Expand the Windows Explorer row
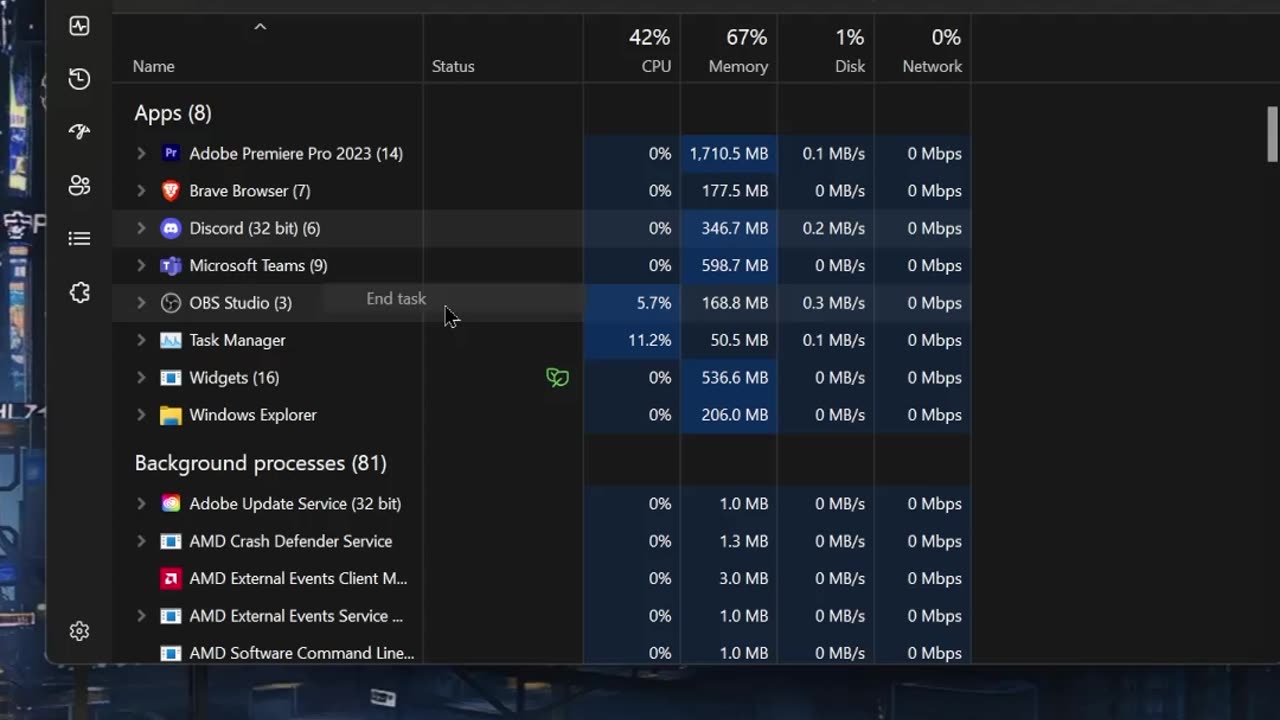The width and height of the screenshot is (1280, 720). 141,415
